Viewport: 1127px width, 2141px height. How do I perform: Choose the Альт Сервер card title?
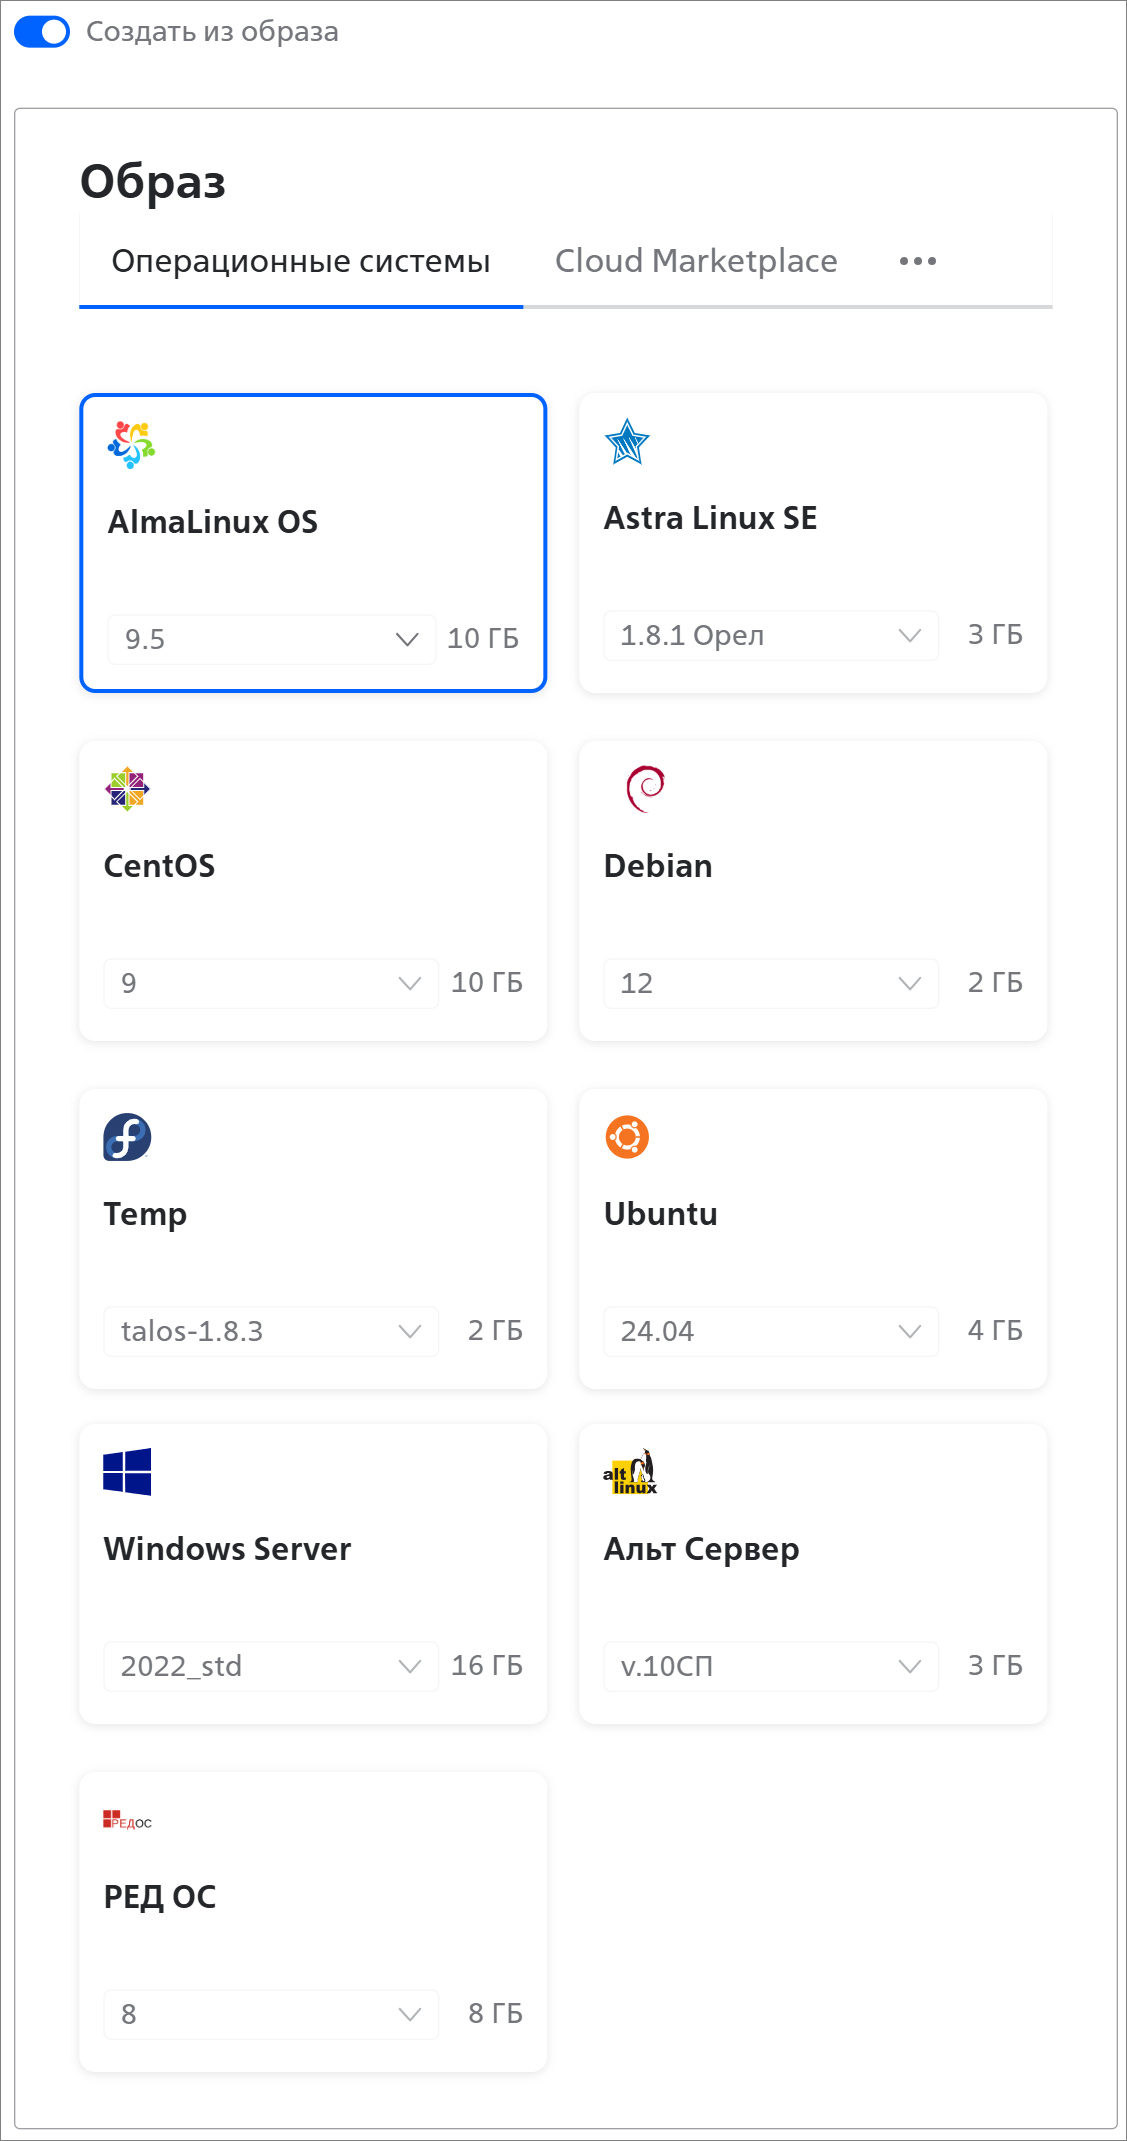701,1549
